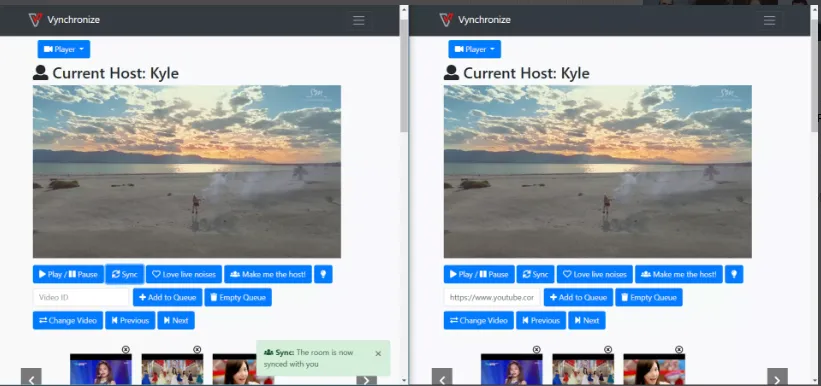
Task: Focus the Video ID input in left window
Action: pos(81,297)
